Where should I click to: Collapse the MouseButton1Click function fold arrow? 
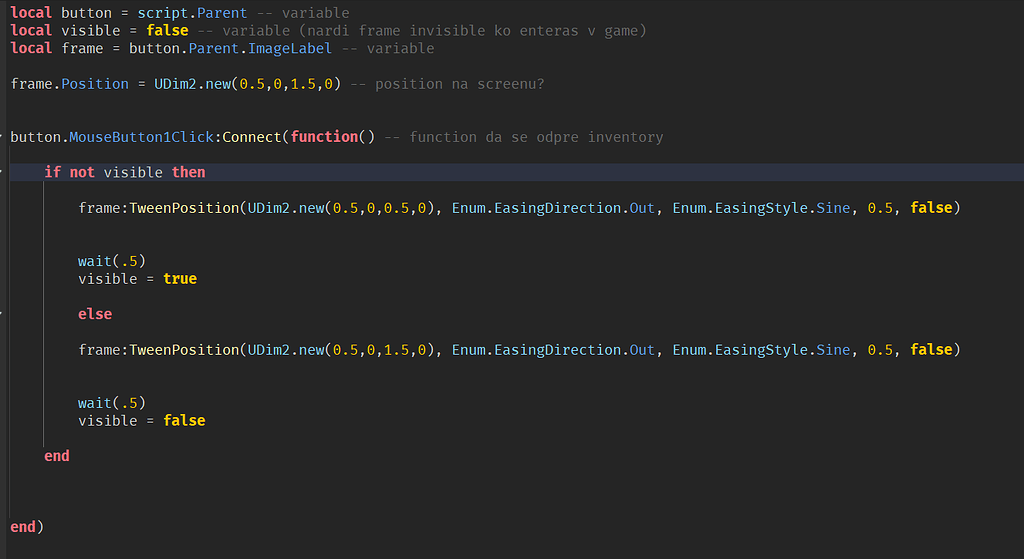[1, 137]
